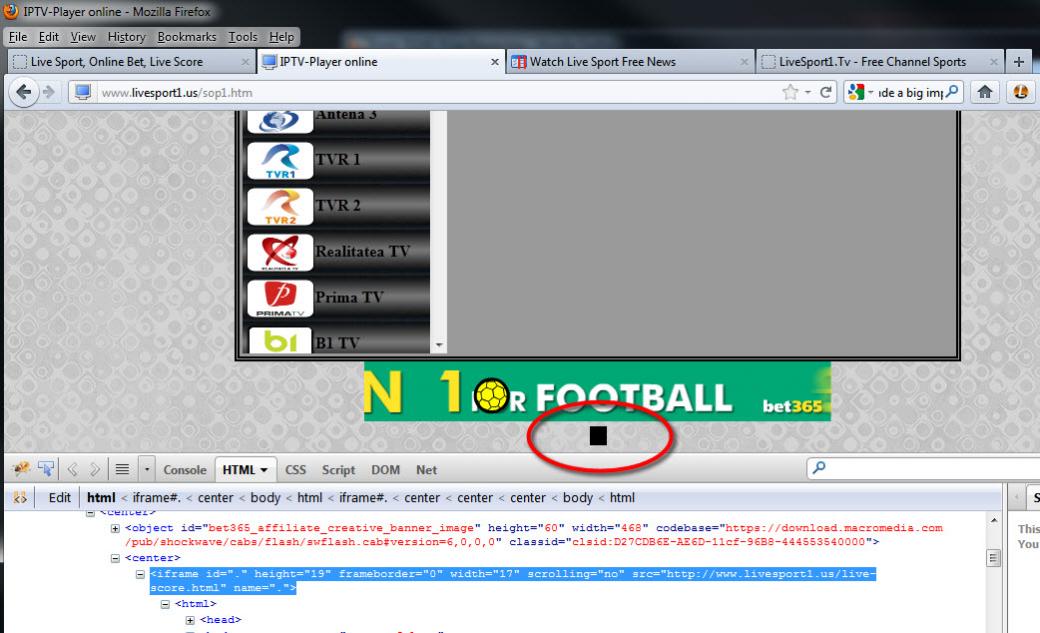Click the search magnifier in the Google search box

pyautogui.click(x=952, y=92)
